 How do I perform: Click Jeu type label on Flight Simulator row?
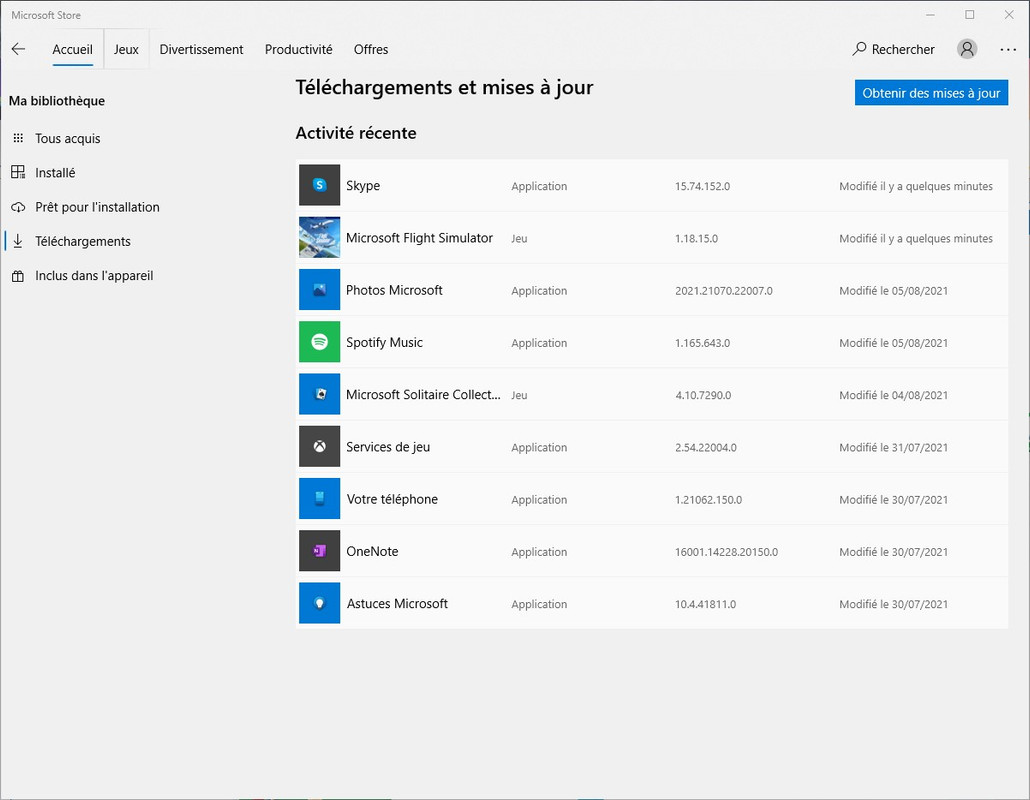coord(519,238)
